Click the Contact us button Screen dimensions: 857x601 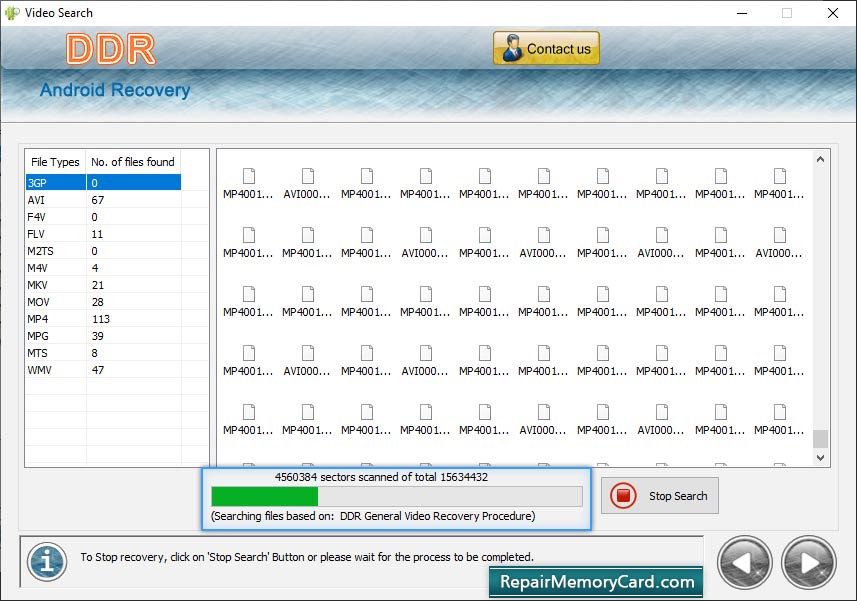click(546, 48)
